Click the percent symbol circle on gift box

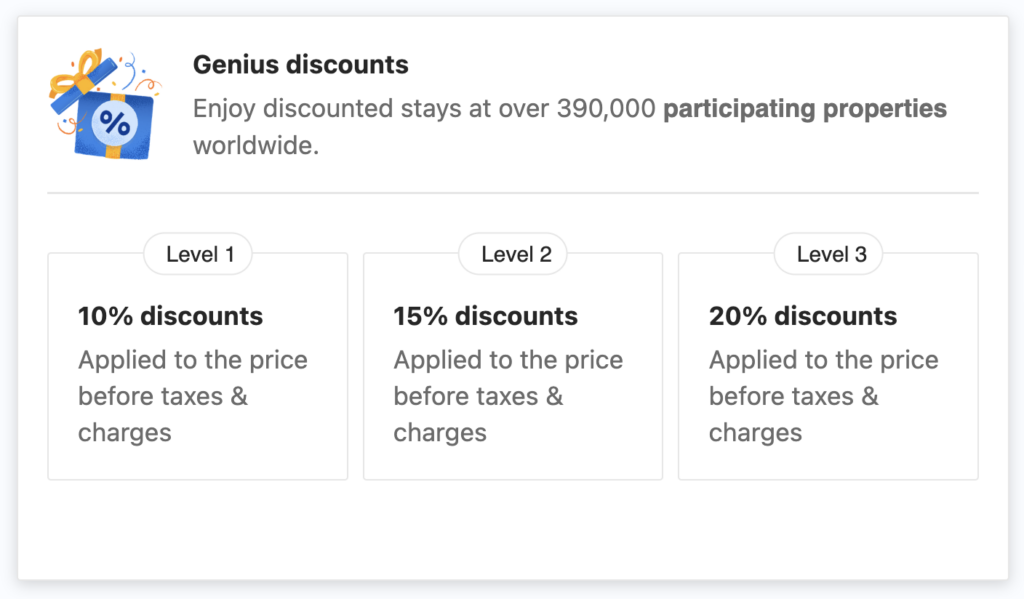tap(115, 123)
